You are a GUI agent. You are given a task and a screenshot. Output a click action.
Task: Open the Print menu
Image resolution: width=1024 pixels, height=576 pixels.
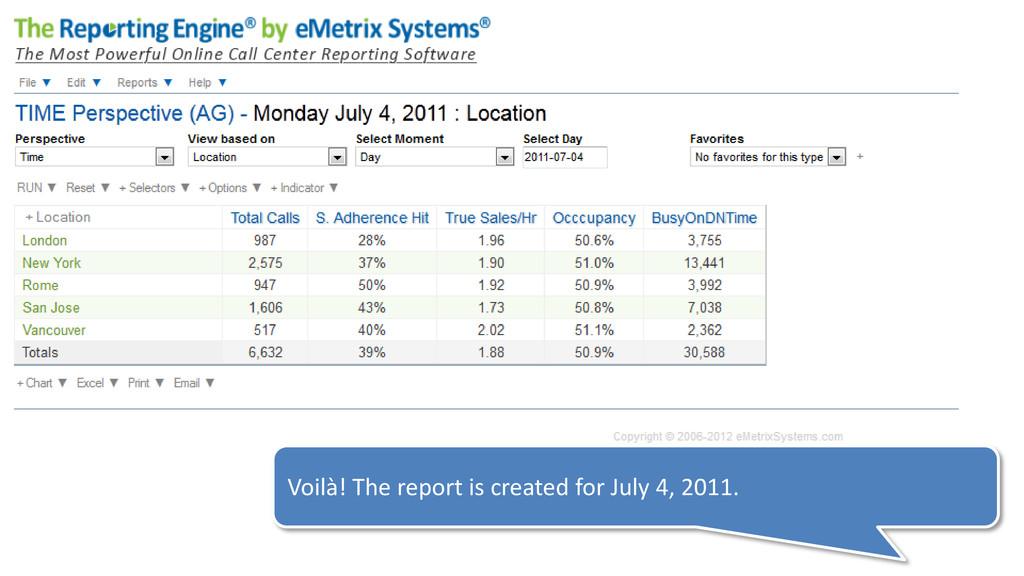tap(146, 383)
